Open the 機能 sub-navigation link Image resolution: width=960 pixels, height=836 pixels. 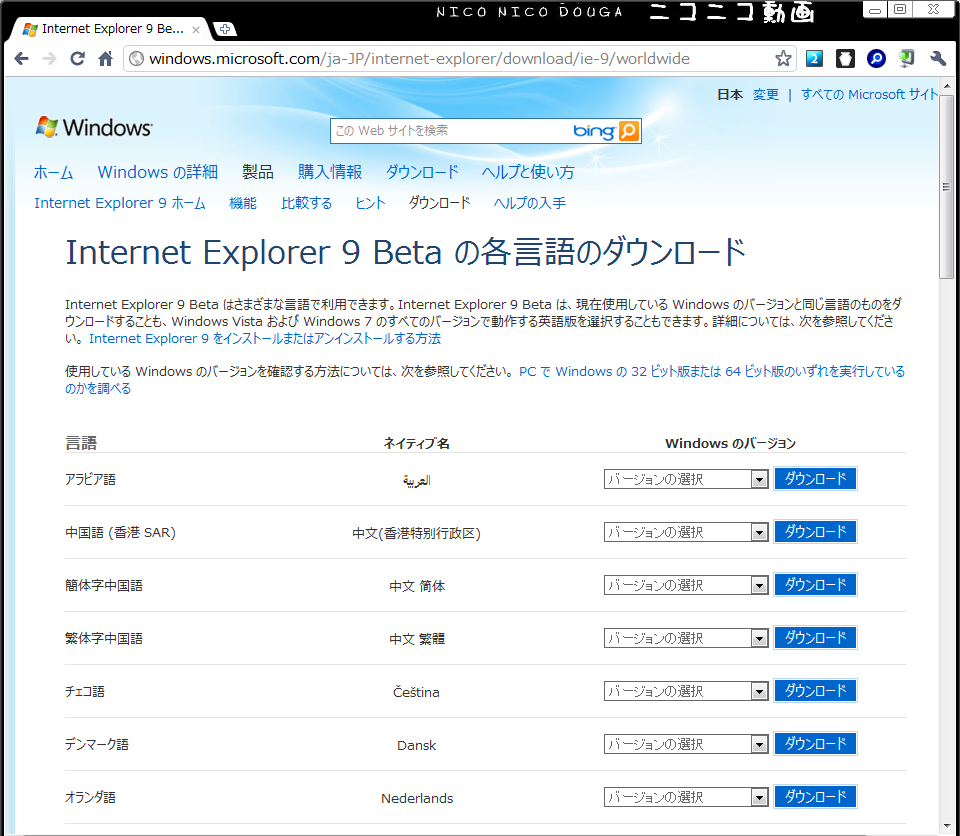click(x=242, y=203)
